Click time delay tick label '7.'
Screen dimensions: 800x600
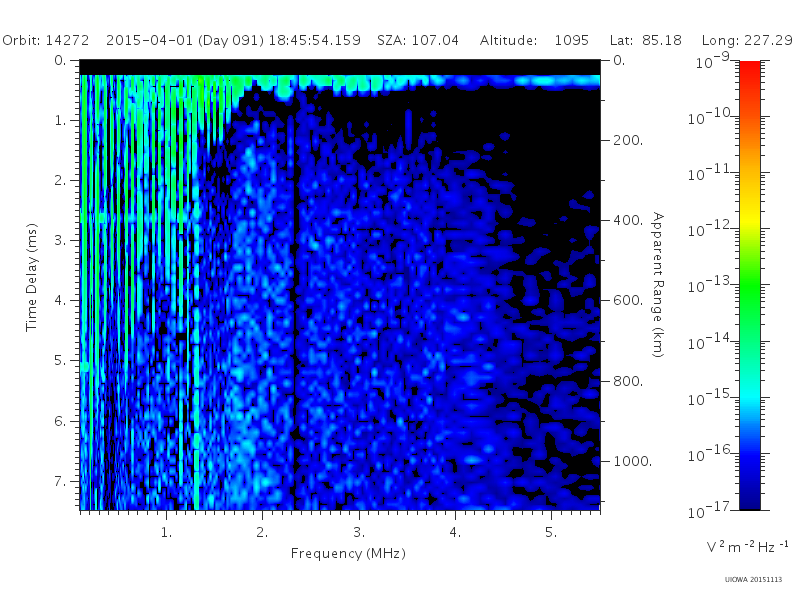(x=61, y=481)
